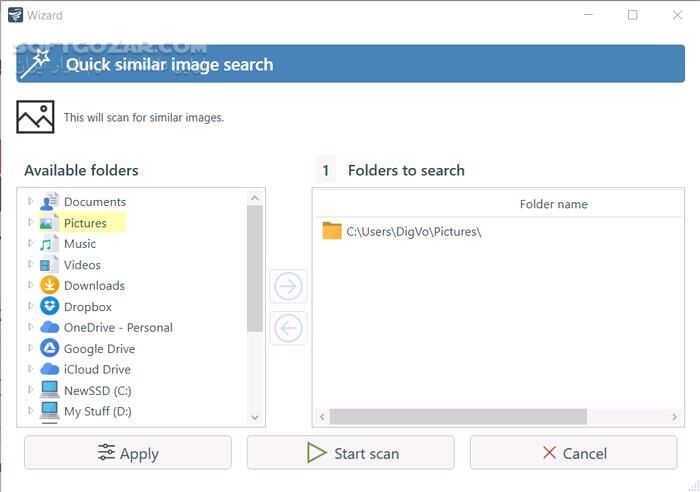Minimize the Wizard window
Image resolution: width=700 pixels, height=492 pixels.
click(x=588, y=15)
